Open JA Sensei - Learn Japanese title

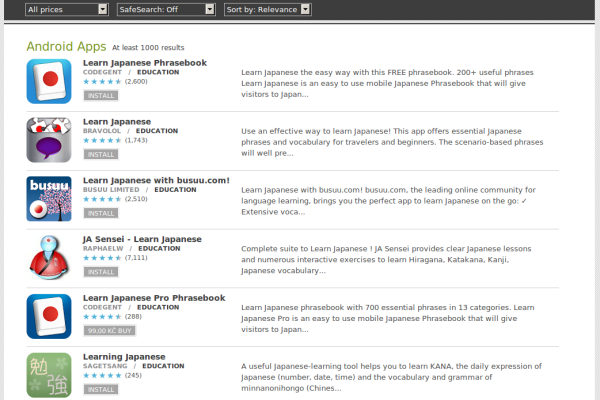click(142, 239)
